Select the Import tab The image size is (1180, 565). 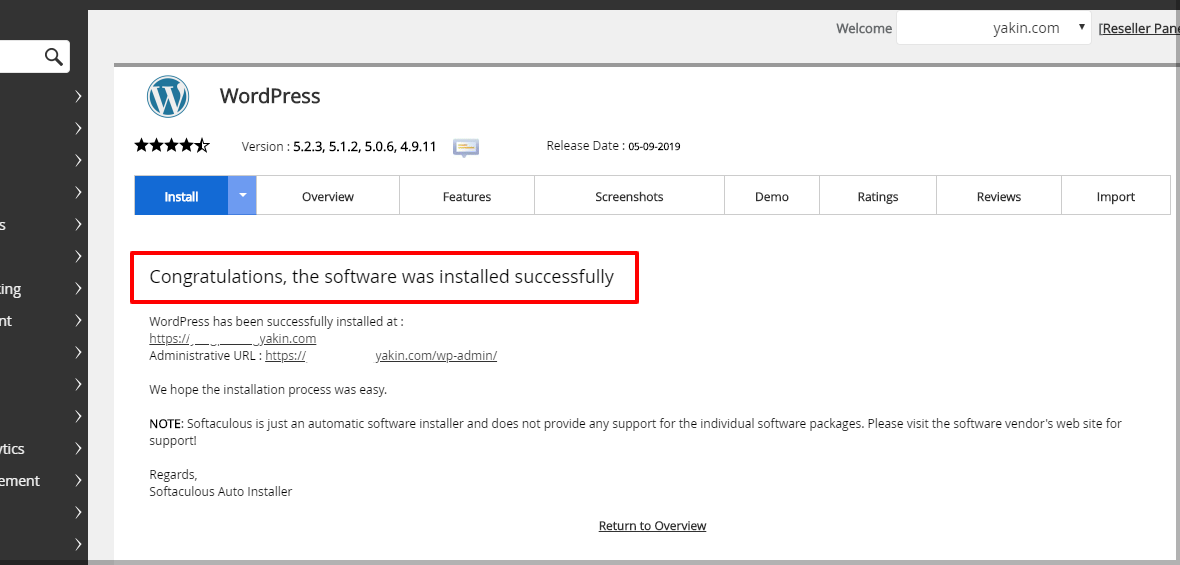[x=1115, y=196]
